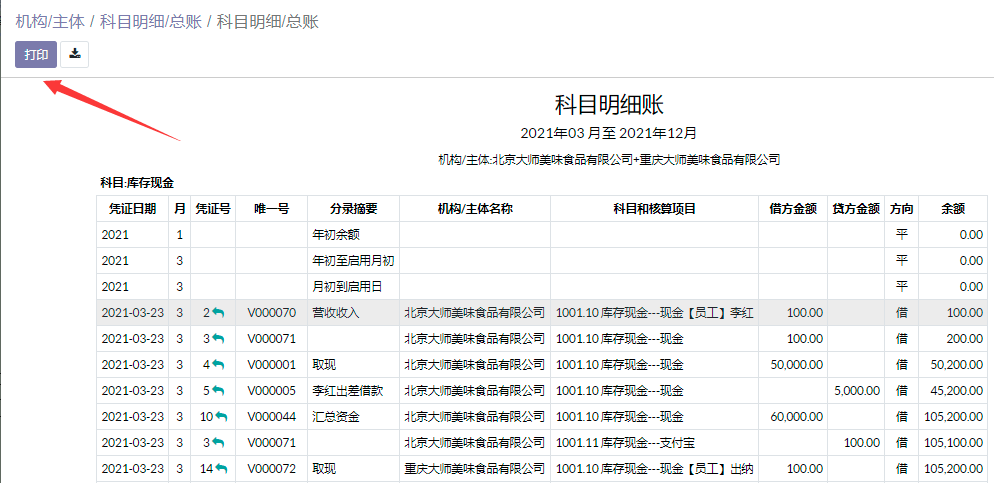Click the 方向 column header
Viewport: 994px width, 483px height.
coord(901,209)
